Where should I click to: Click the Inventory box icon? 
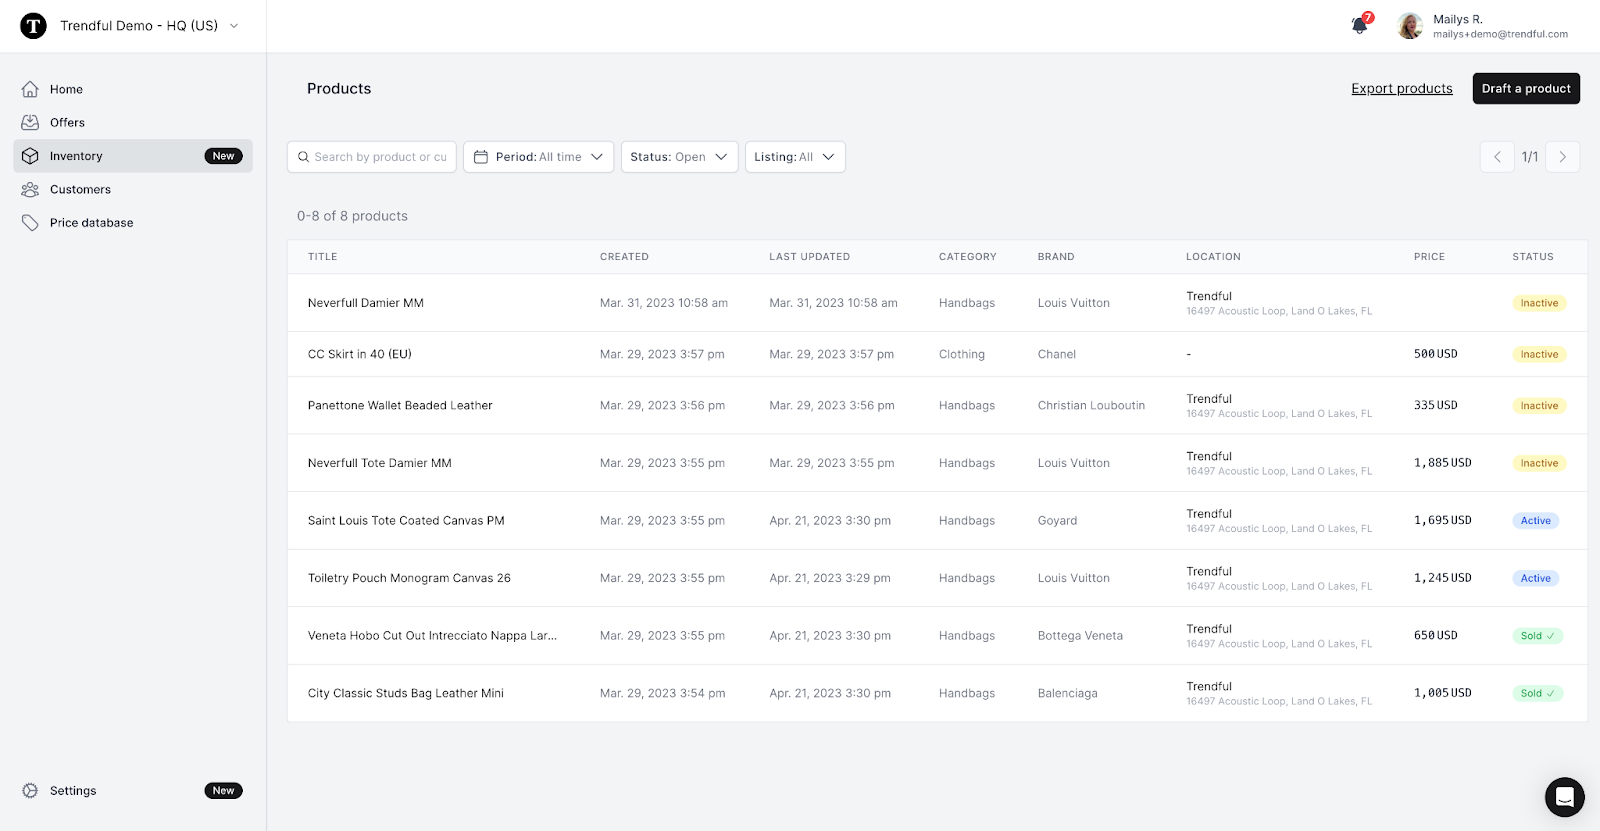point(30,156)
